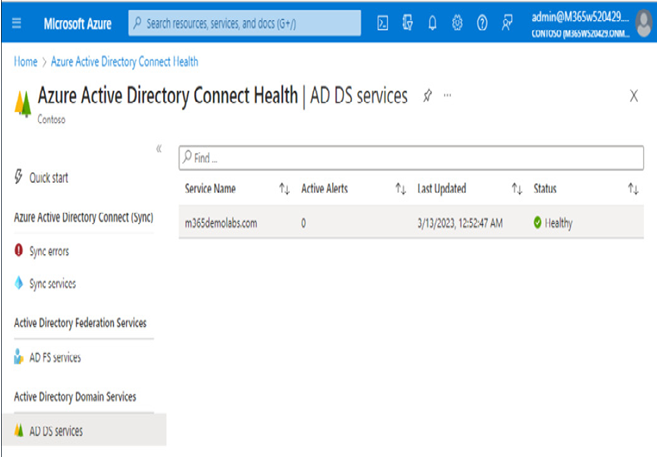Focus the Find filter field
The width and height of the screenshot is (658, 464).
[x=411, y=158]
